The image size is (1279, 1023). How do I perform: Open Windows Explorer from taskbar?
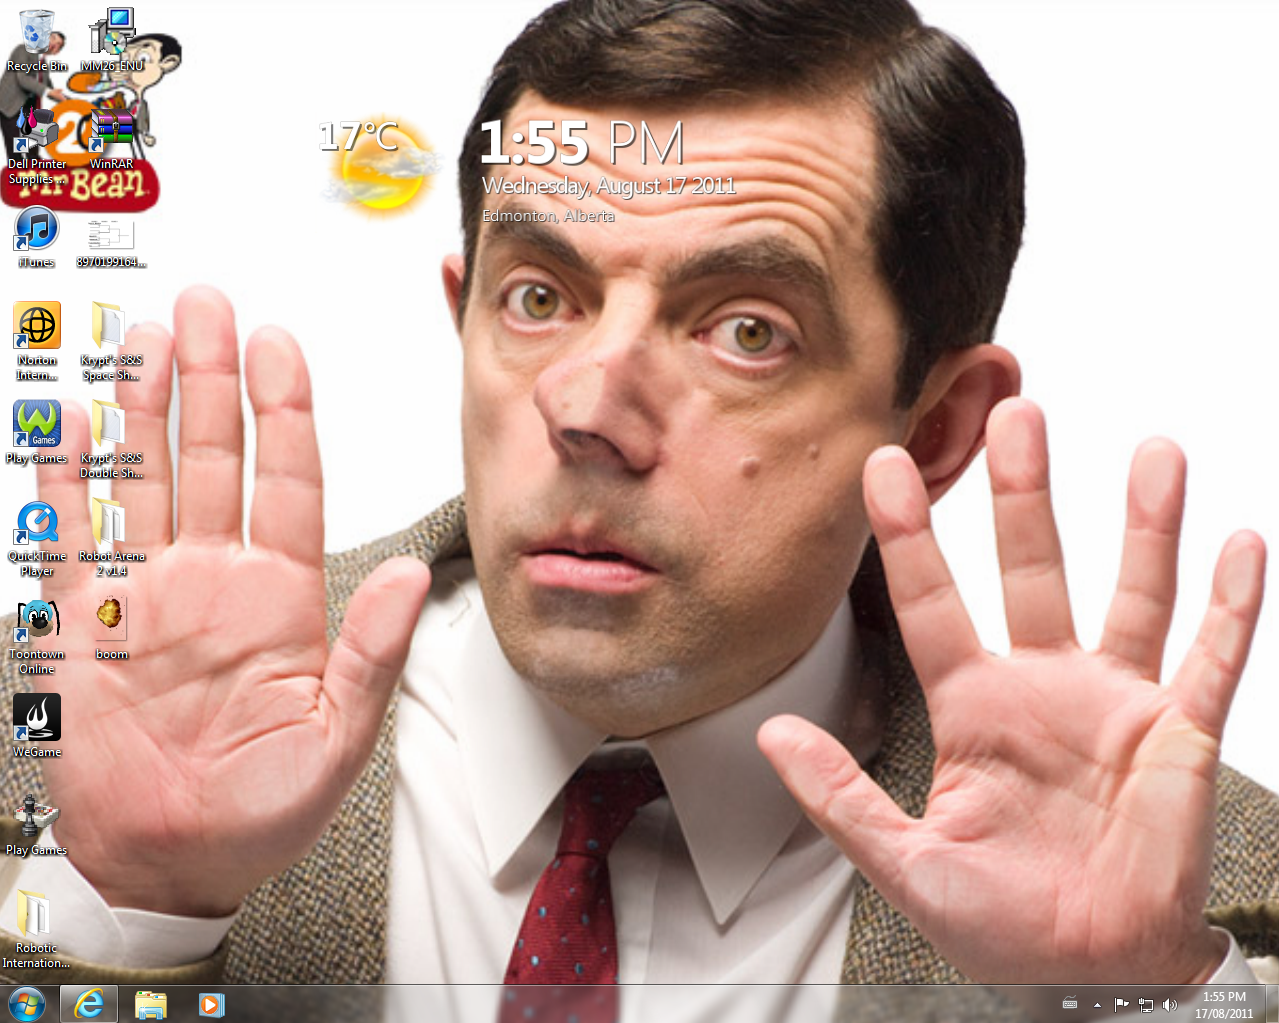[x=150, y=1004]
